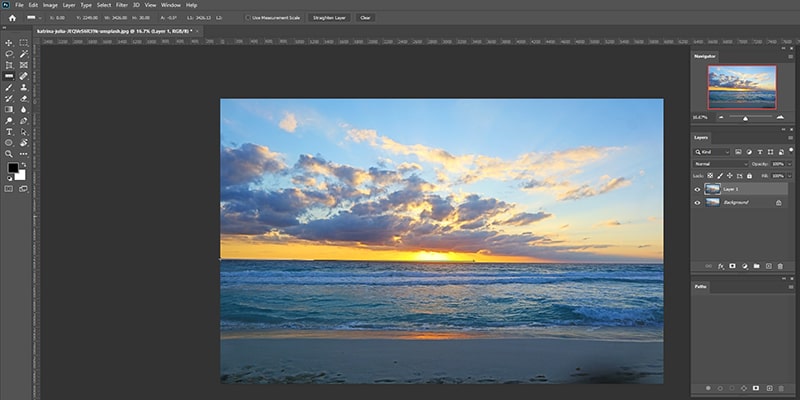
Task: Open the ruler tool preset picker
Action: (x=34, y=18)
